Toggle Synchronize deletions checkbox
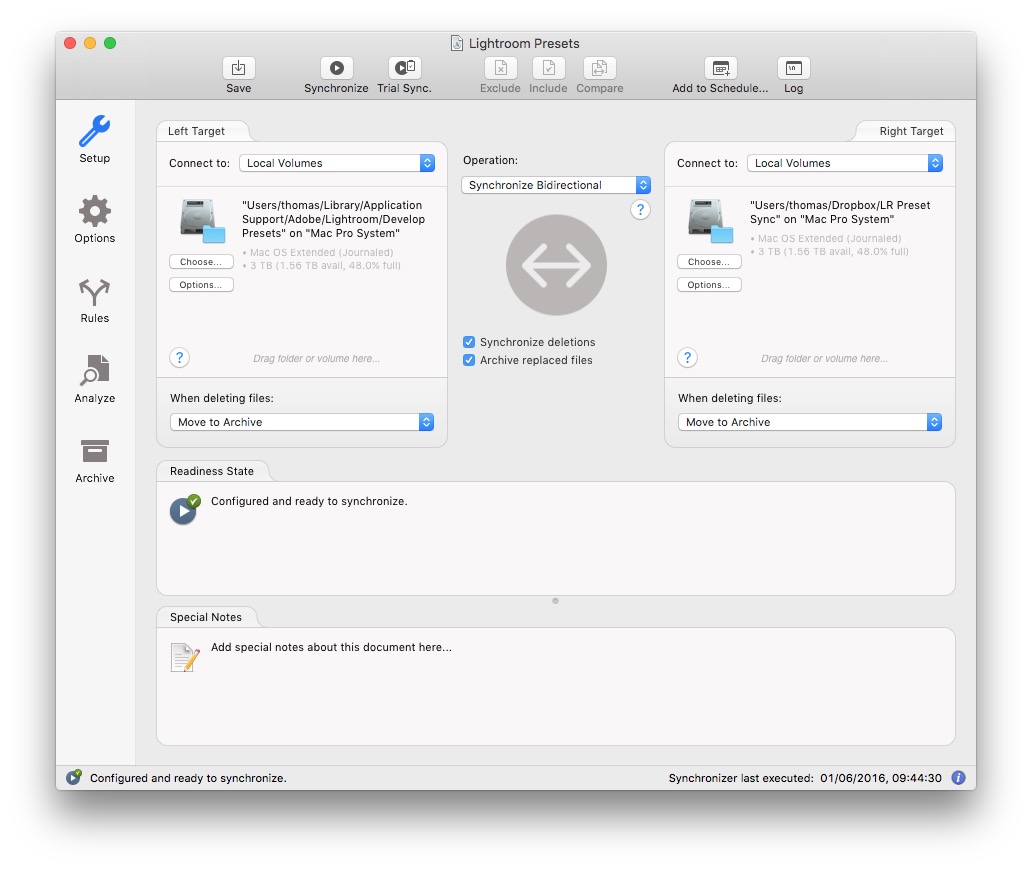Screen dimensions: 1032x870 point(469,342)
